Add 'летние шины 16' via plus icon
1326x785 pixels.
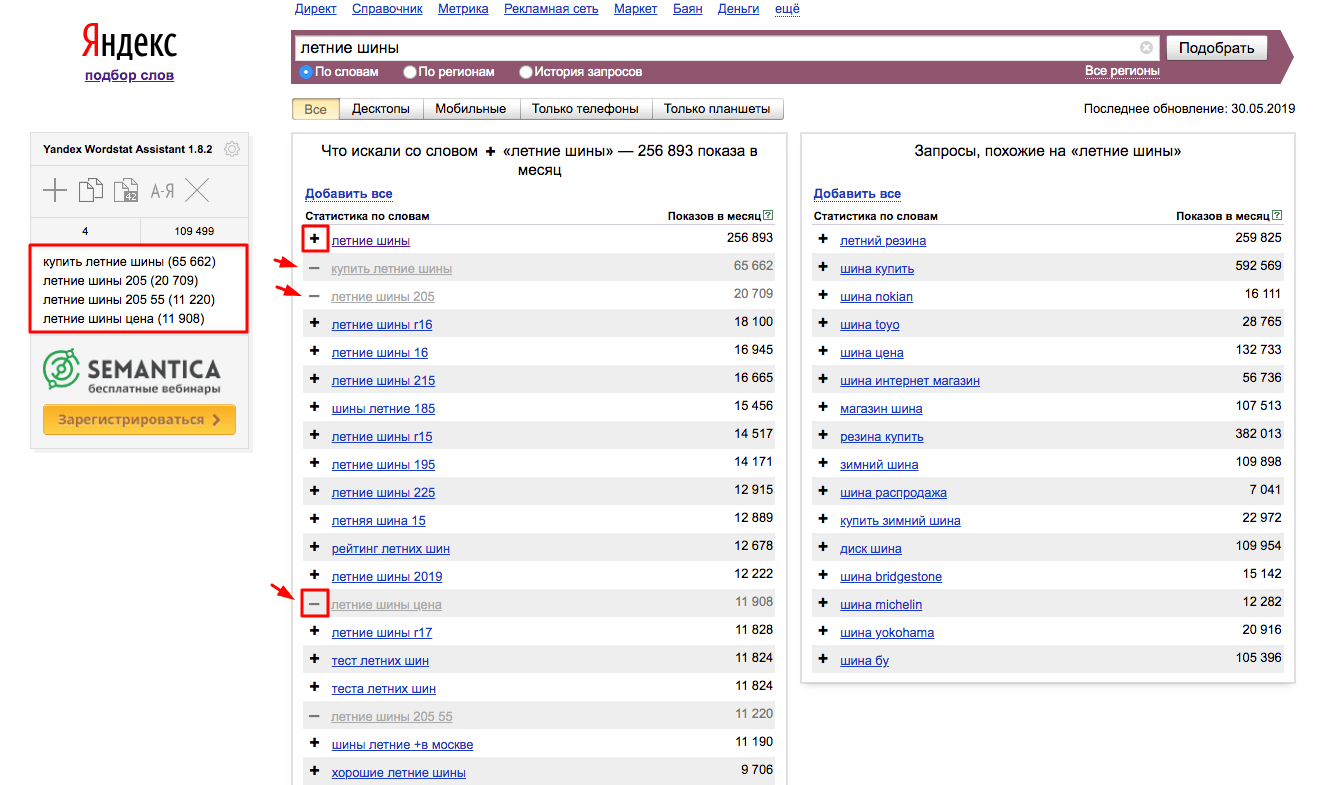coord(315,352)
